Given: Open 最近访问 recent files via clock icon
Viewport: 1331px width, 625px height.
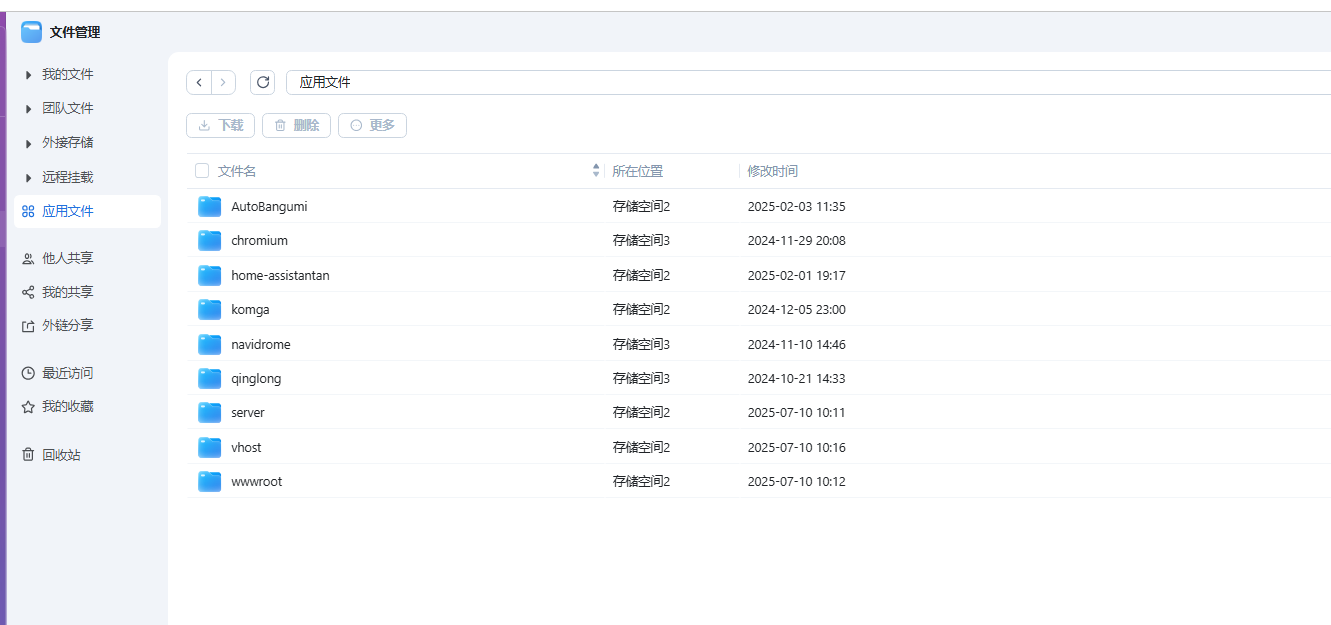Looking at the screenshot, I should [x=28, y=372].
